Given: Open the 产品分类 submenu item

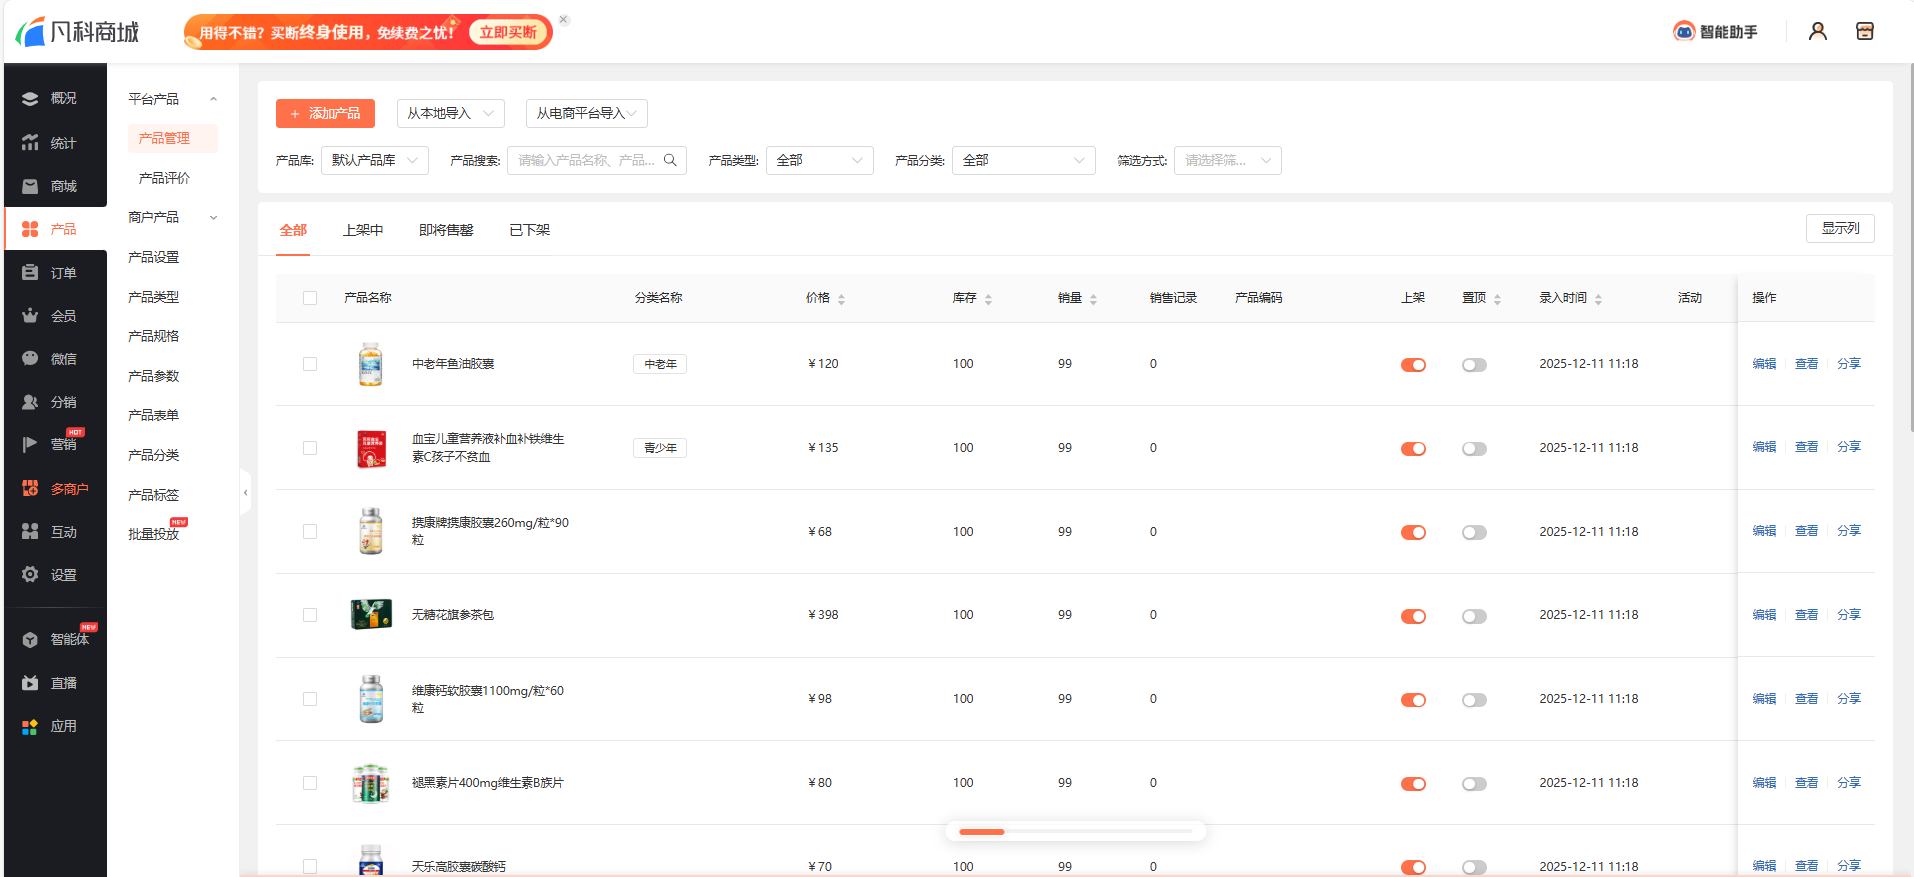Looking at the screenshot, I should tap(154, 455).
